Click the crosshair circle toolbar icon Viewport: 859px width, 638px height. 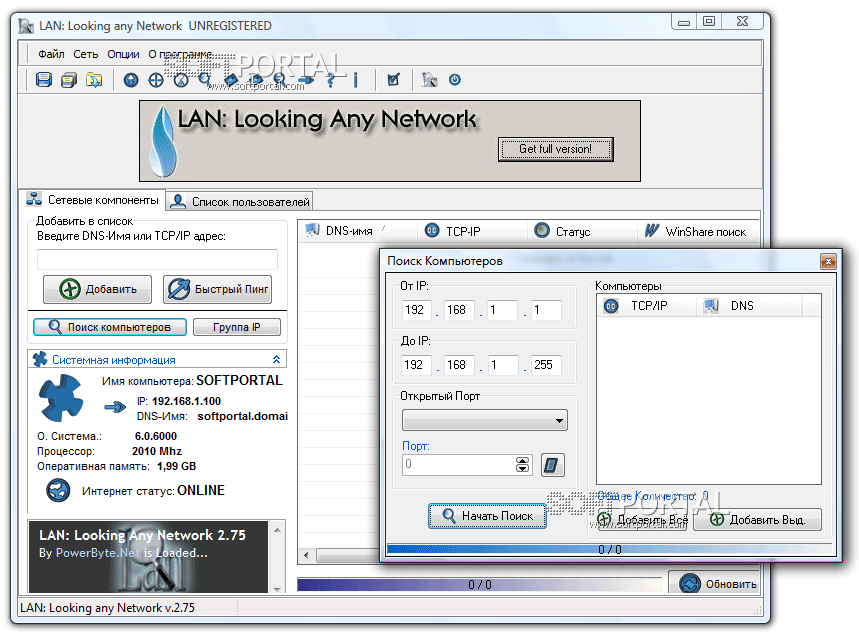tap(156, 80)
